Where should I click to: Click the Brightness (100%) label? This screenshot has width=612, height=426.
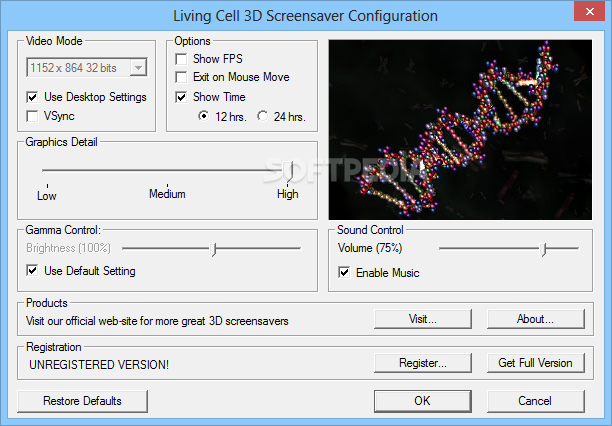[68, 248]
